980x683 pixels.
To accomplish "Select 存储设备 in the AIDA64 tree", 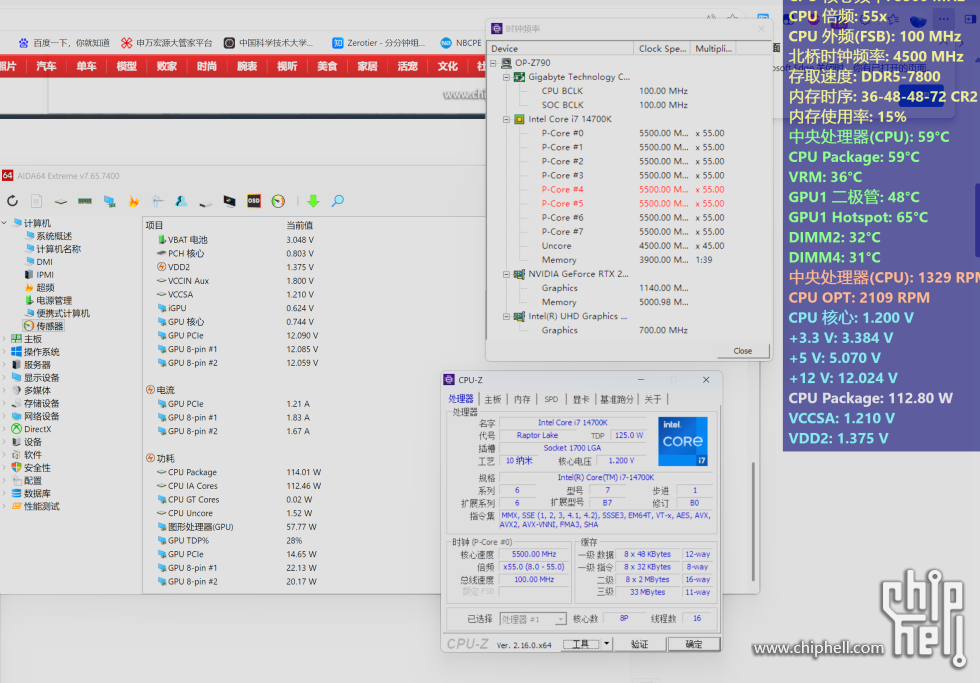I will pos(41,404).
